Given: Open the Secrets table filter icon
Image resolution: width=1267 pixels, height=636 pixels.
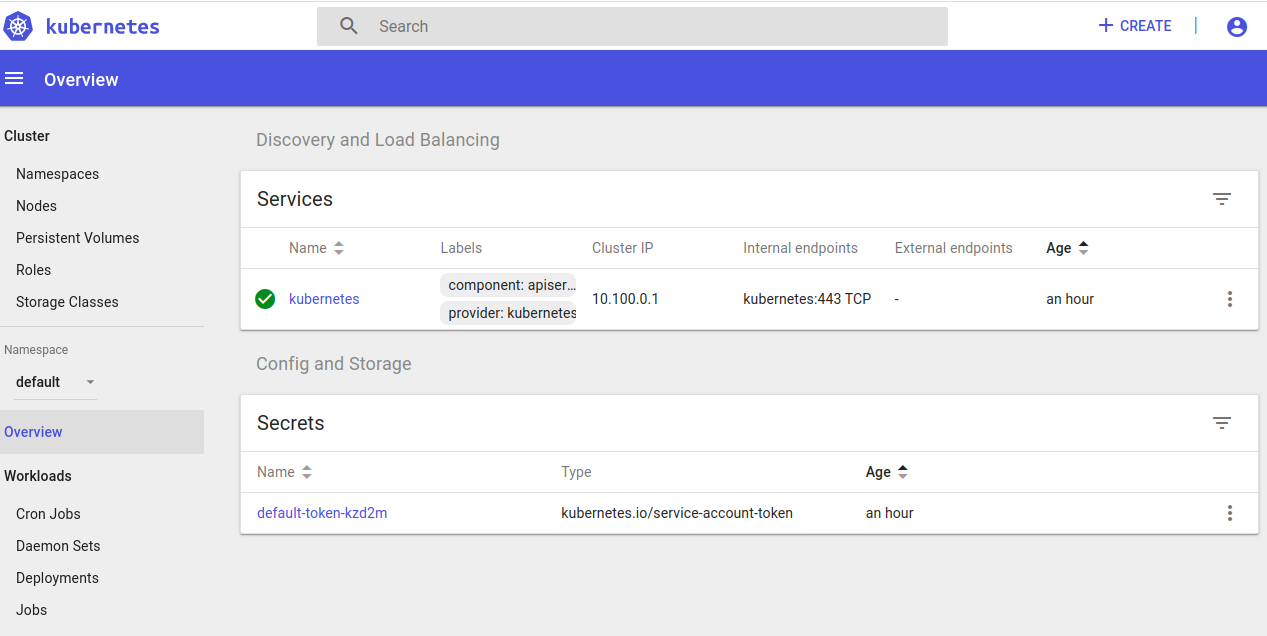Looking at the screenshot, I should click(x=1222, y=423).
